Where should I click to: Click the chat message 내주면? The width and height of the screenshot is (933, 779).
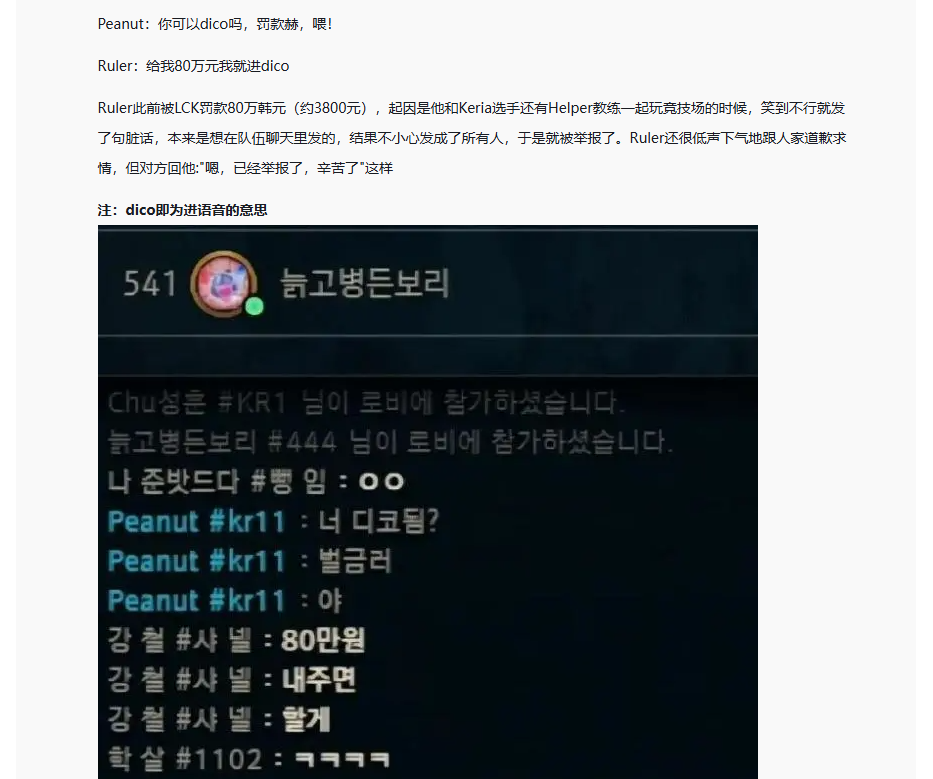319,680
